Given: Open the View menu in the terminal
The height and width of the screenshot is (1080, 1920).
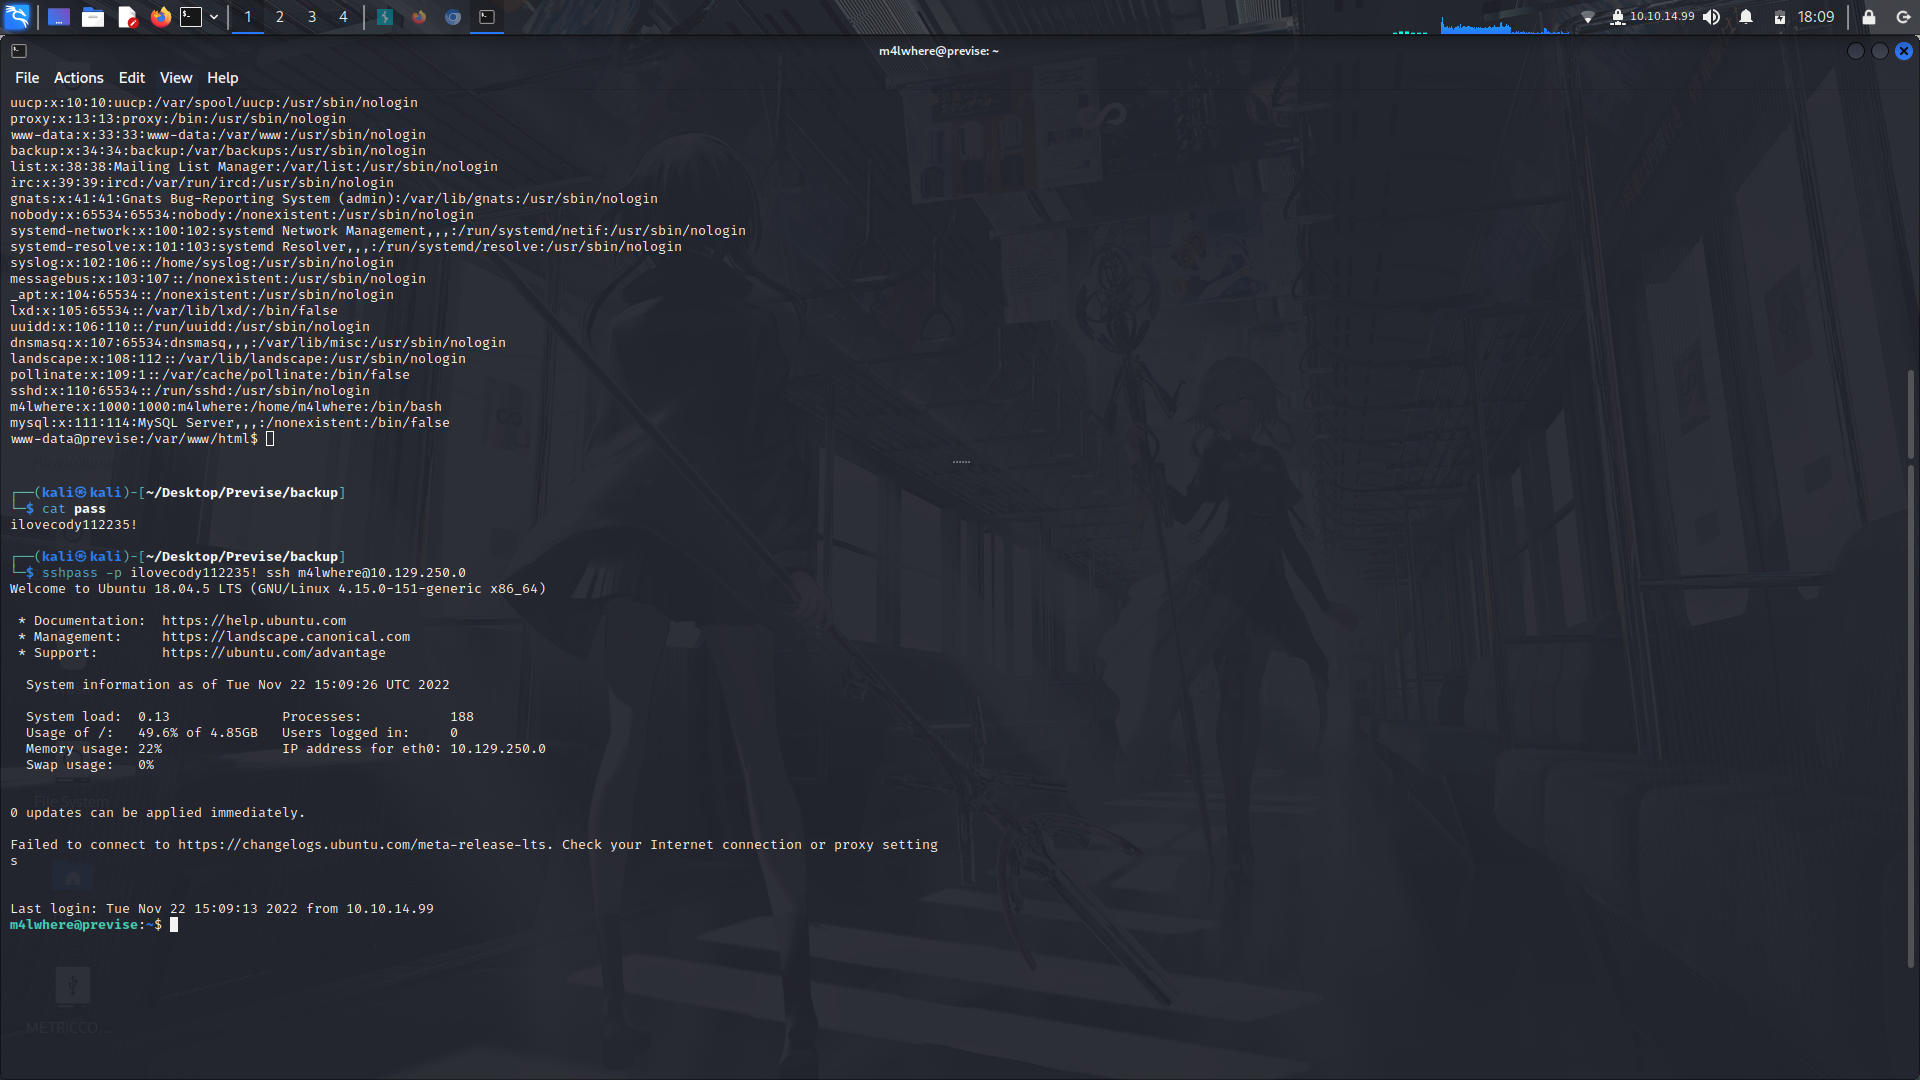Looking at the screenshot, I should [x=175, y=77].
